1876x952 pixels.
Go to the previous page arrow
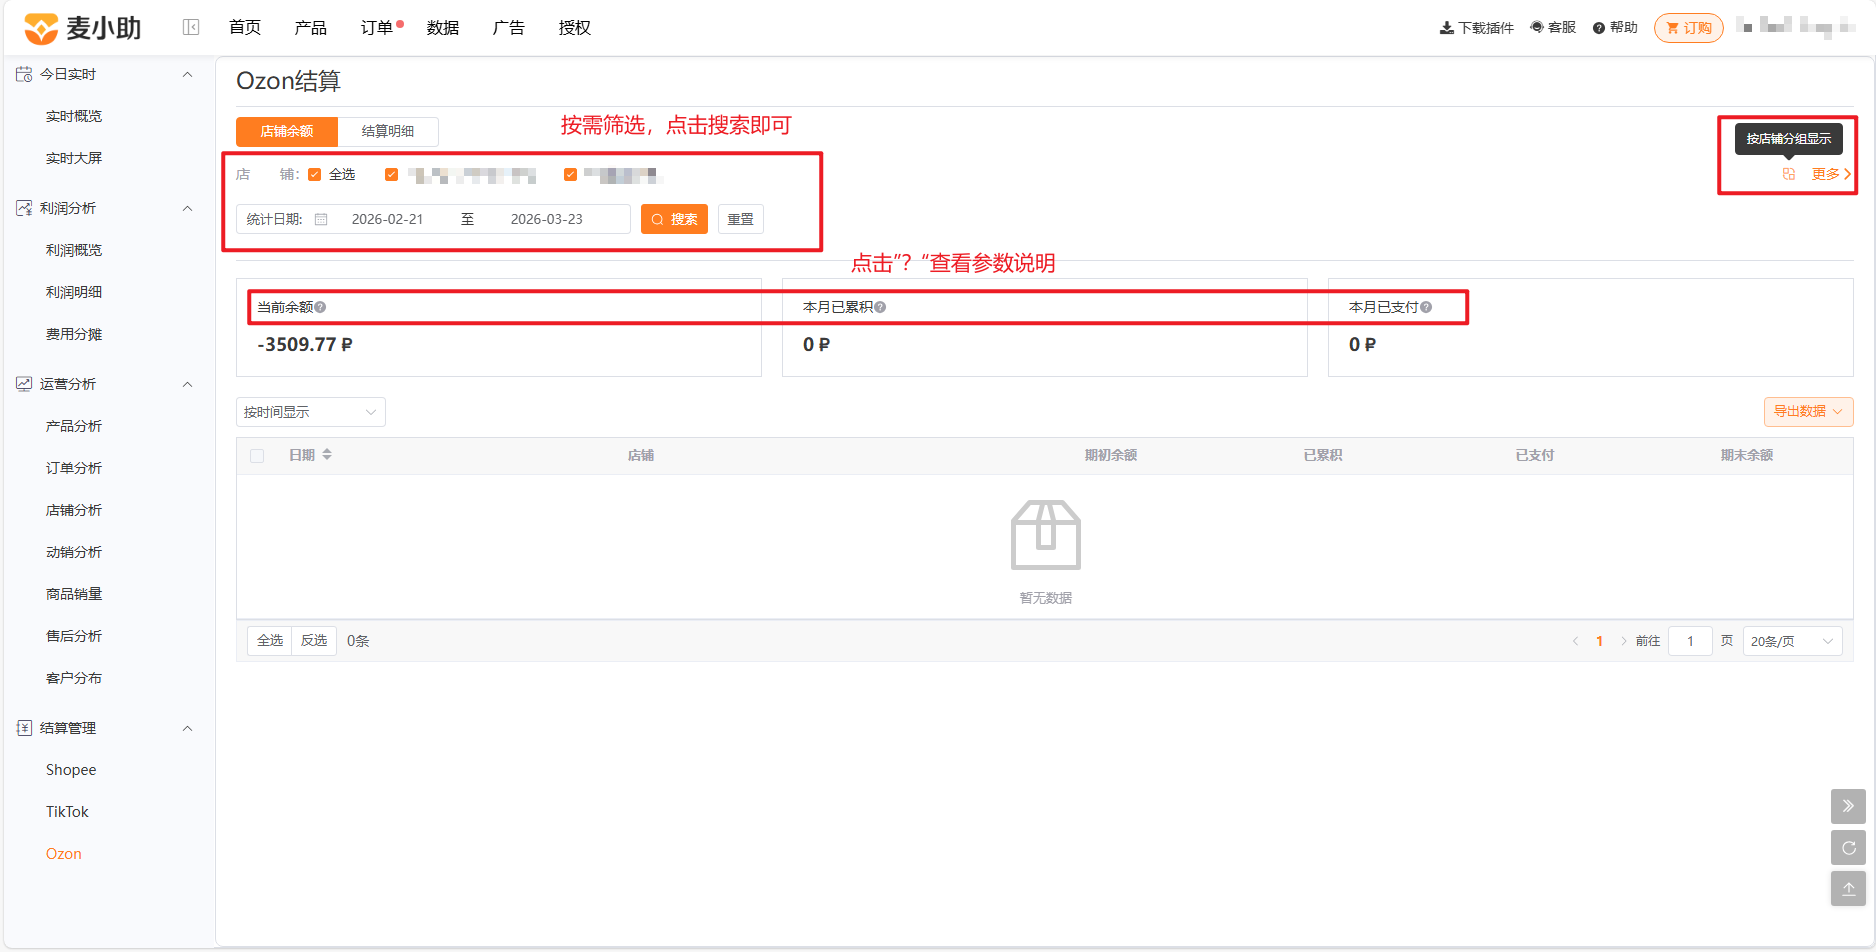tap(1575, 641)
